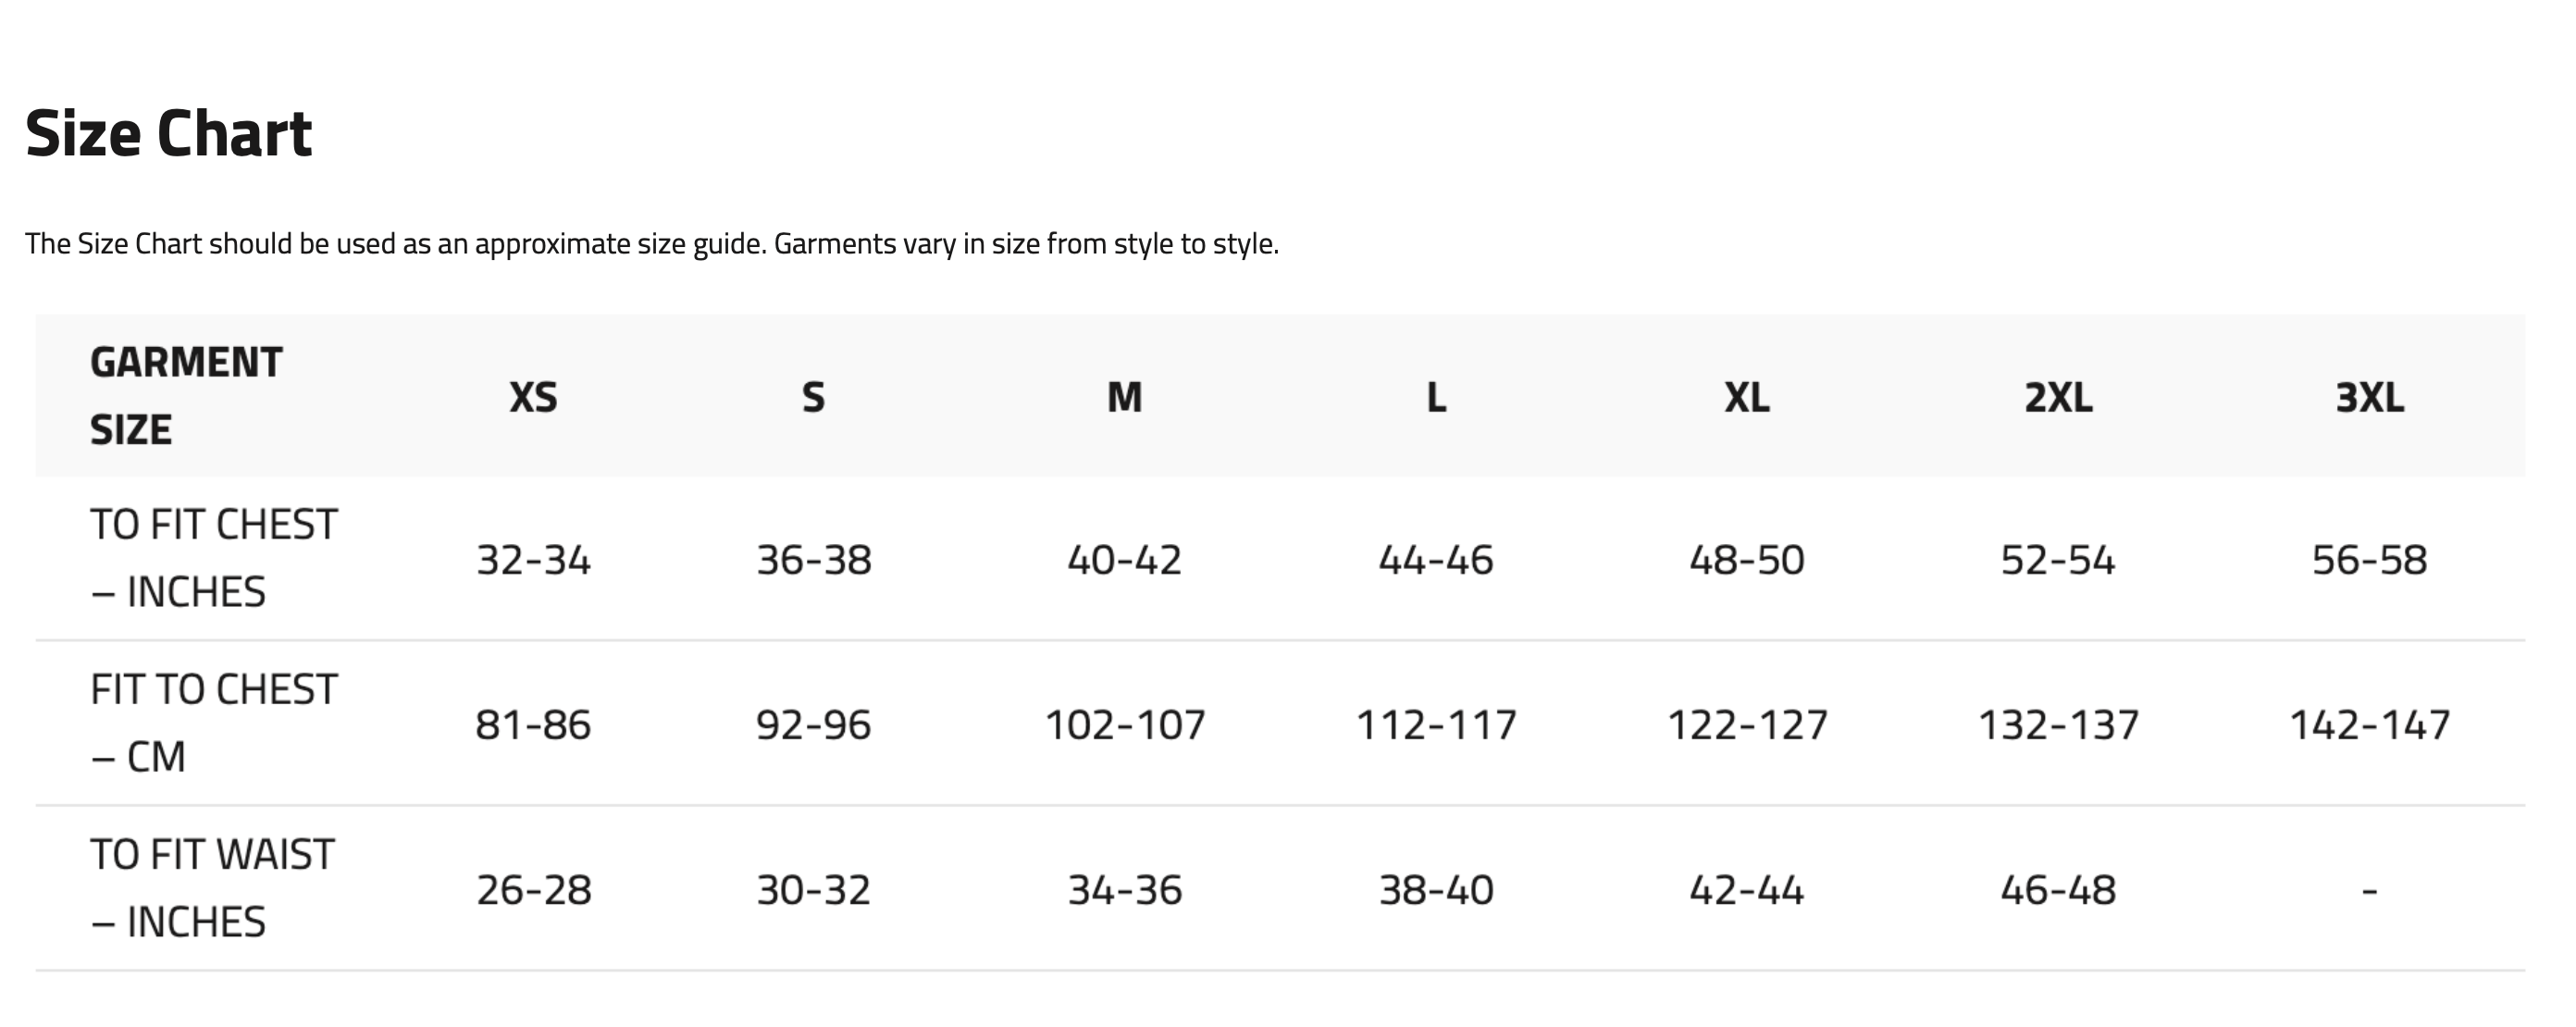Select the XL column header
Image resolution: width=2576 pixels, height=1027 pixels.
click(1747, 397)
